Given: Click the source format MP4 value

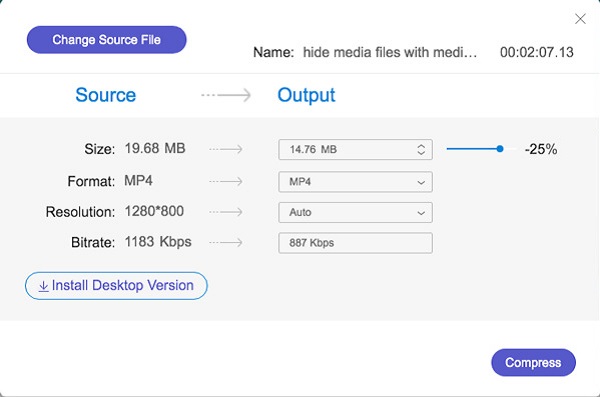Looking at the screenshot, I should pyautogui.click(x=138, y=181).
